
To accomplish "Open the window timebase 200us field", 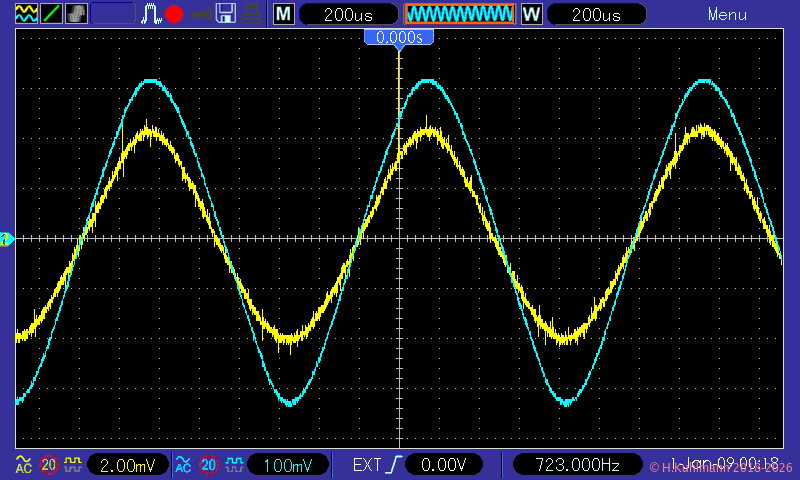I will point(596,14).
